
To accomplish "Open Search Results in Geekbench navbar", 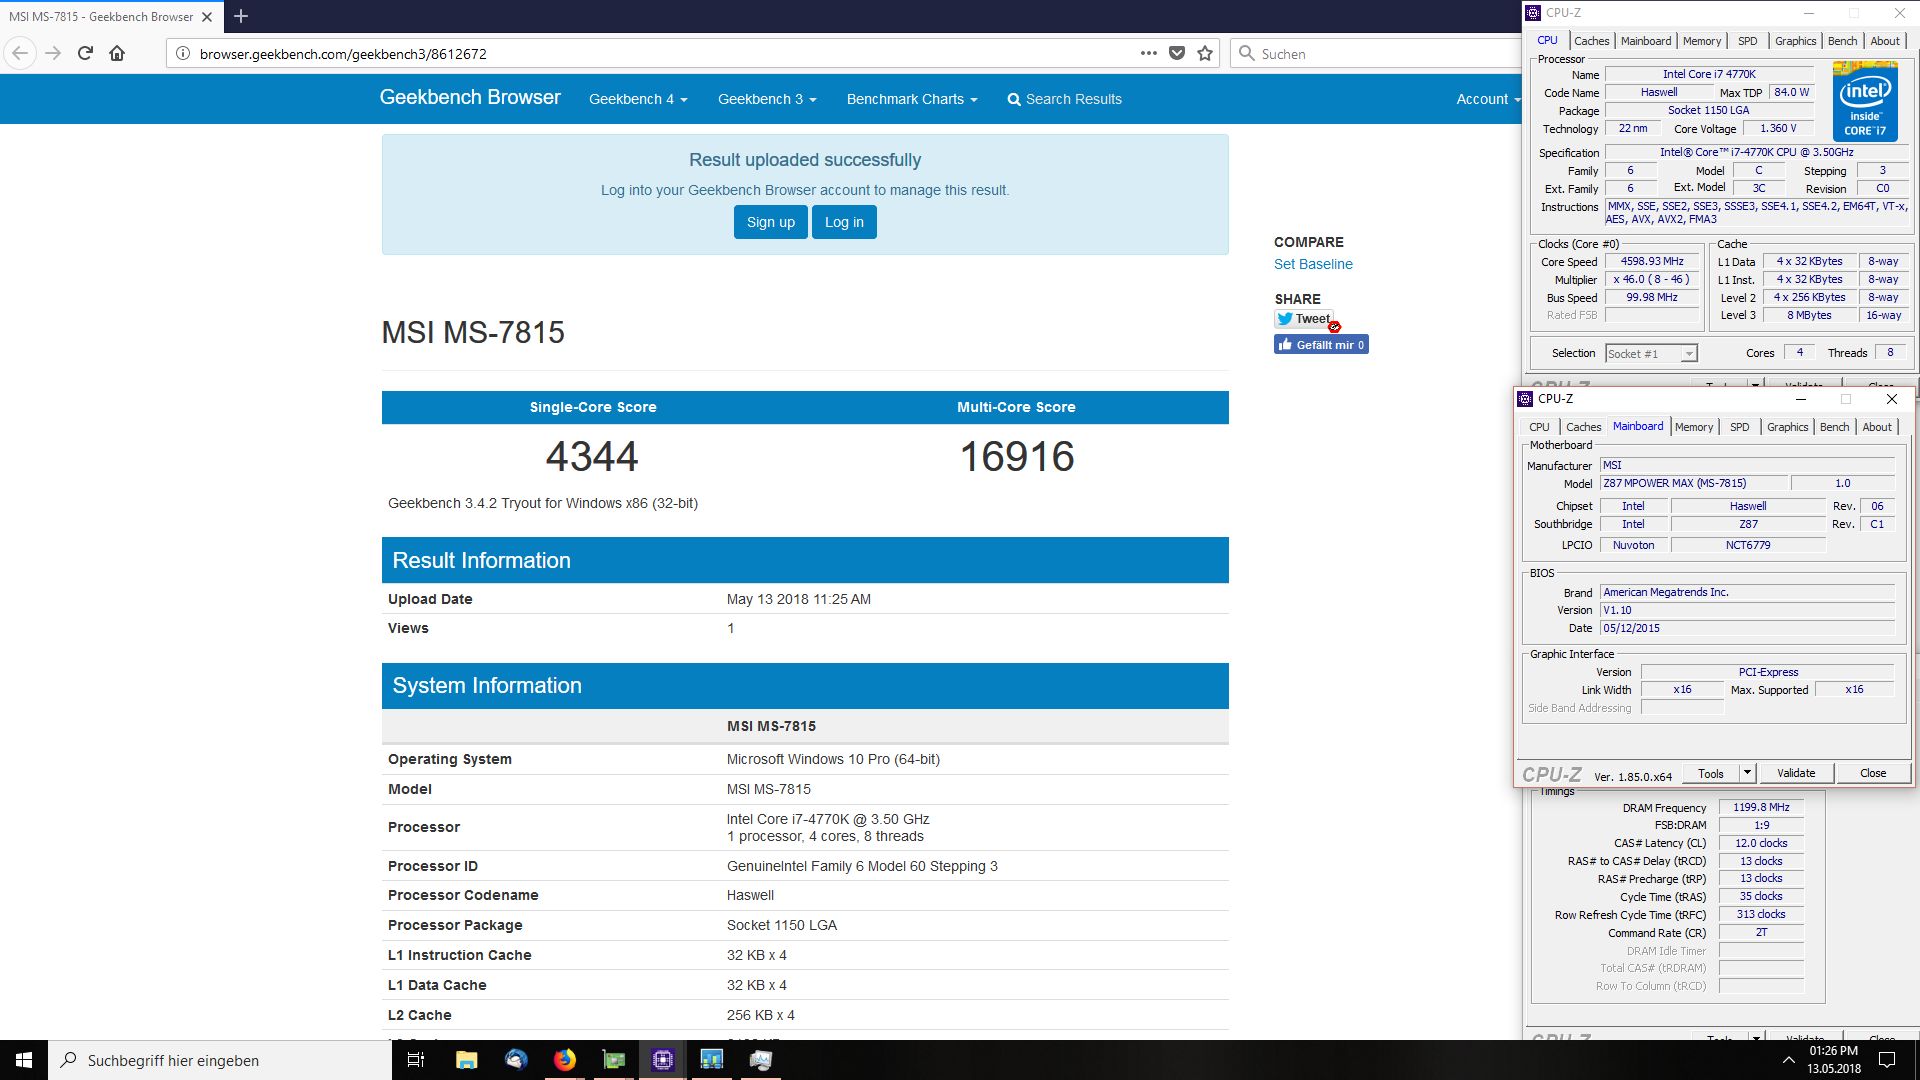I will point(1064,99).
